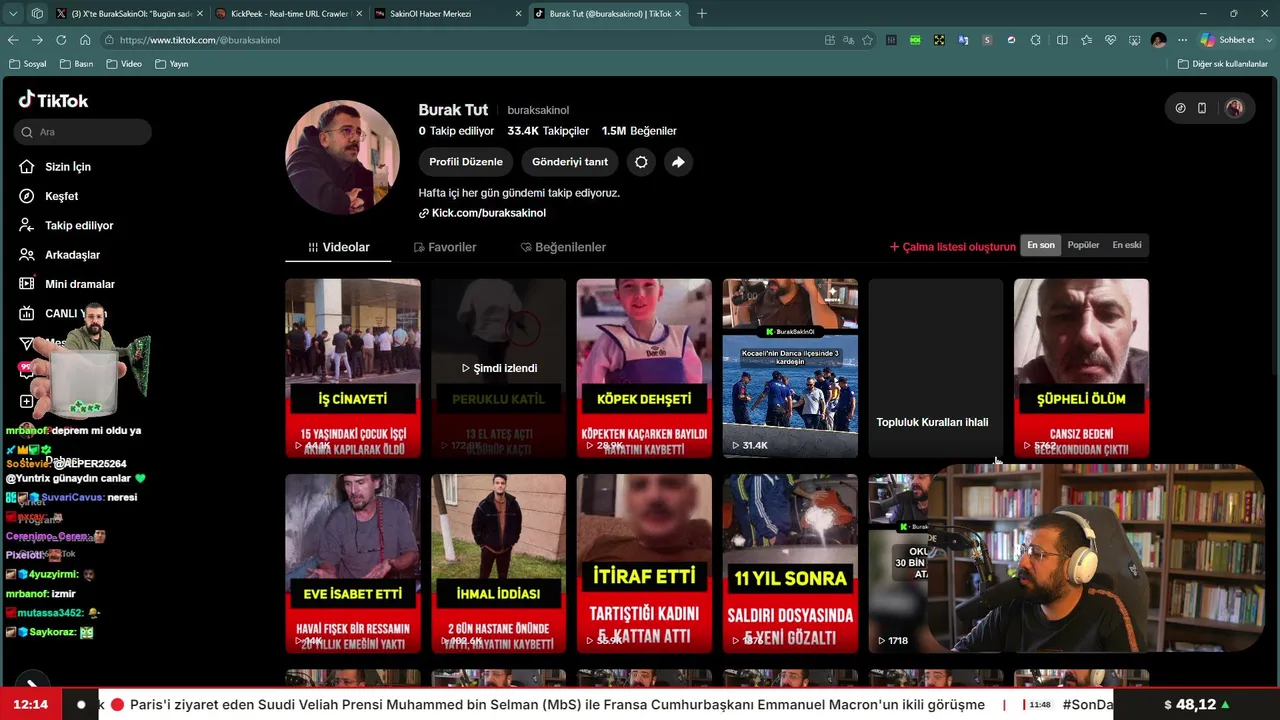The width and height of the screenshot is (1280, 720).
Task: Open the Edge workspaces icon
Action: [37, 14]
